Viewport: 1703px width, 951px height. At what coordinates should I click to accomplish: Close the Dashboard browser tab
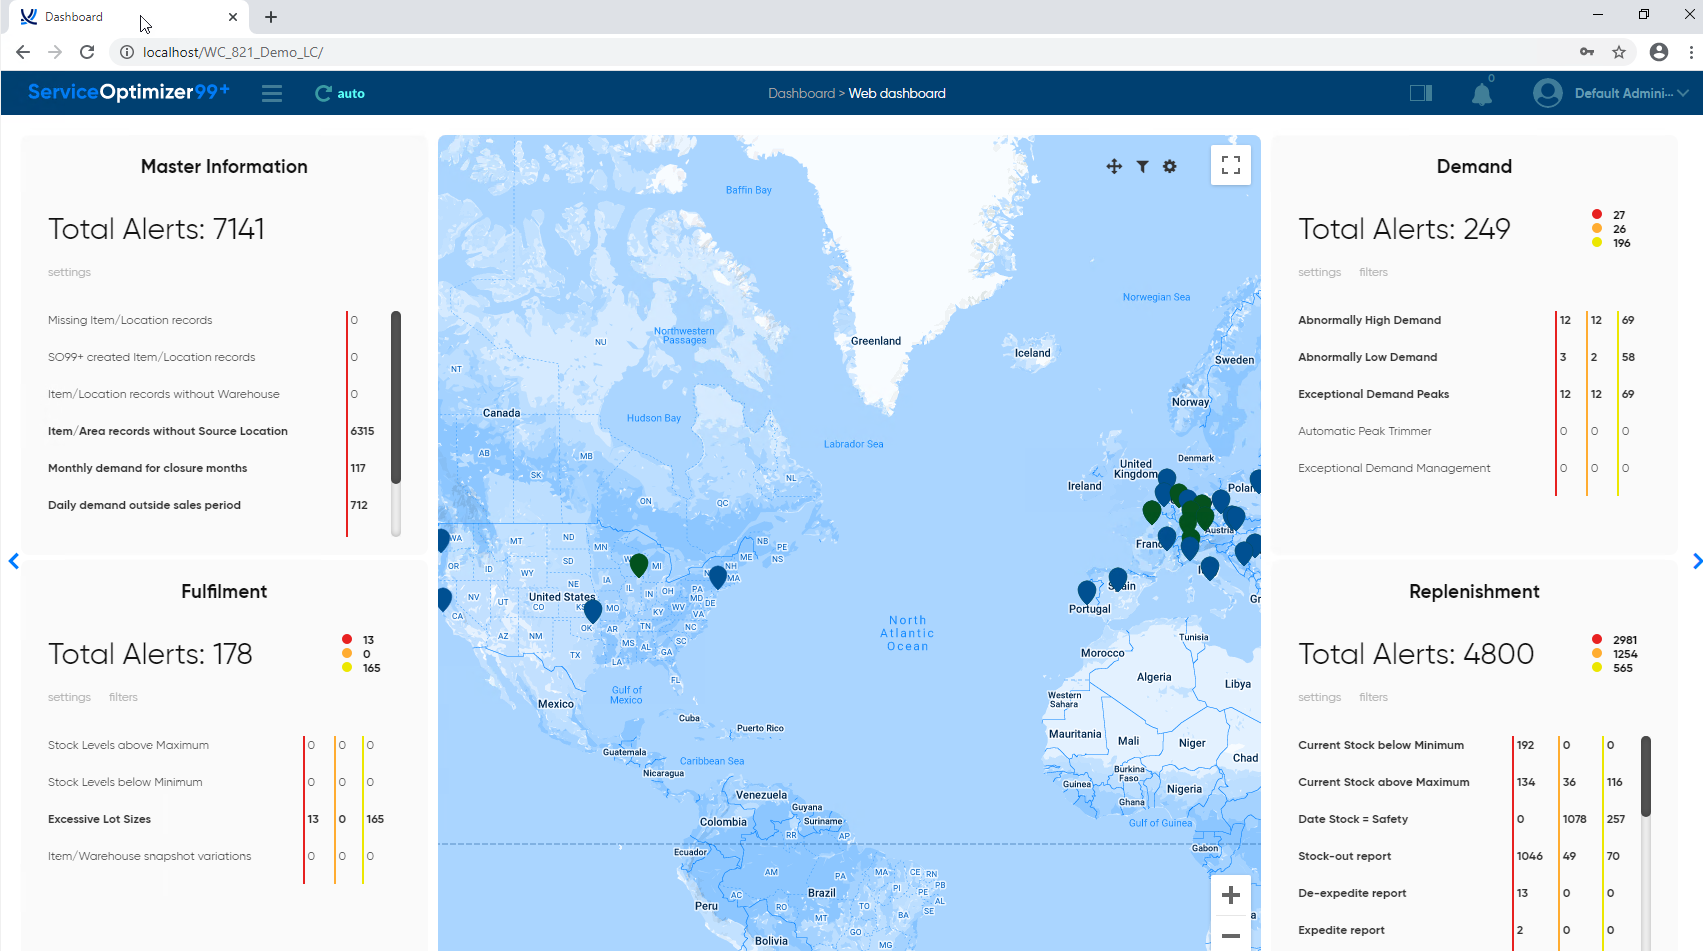click(233, 17)
